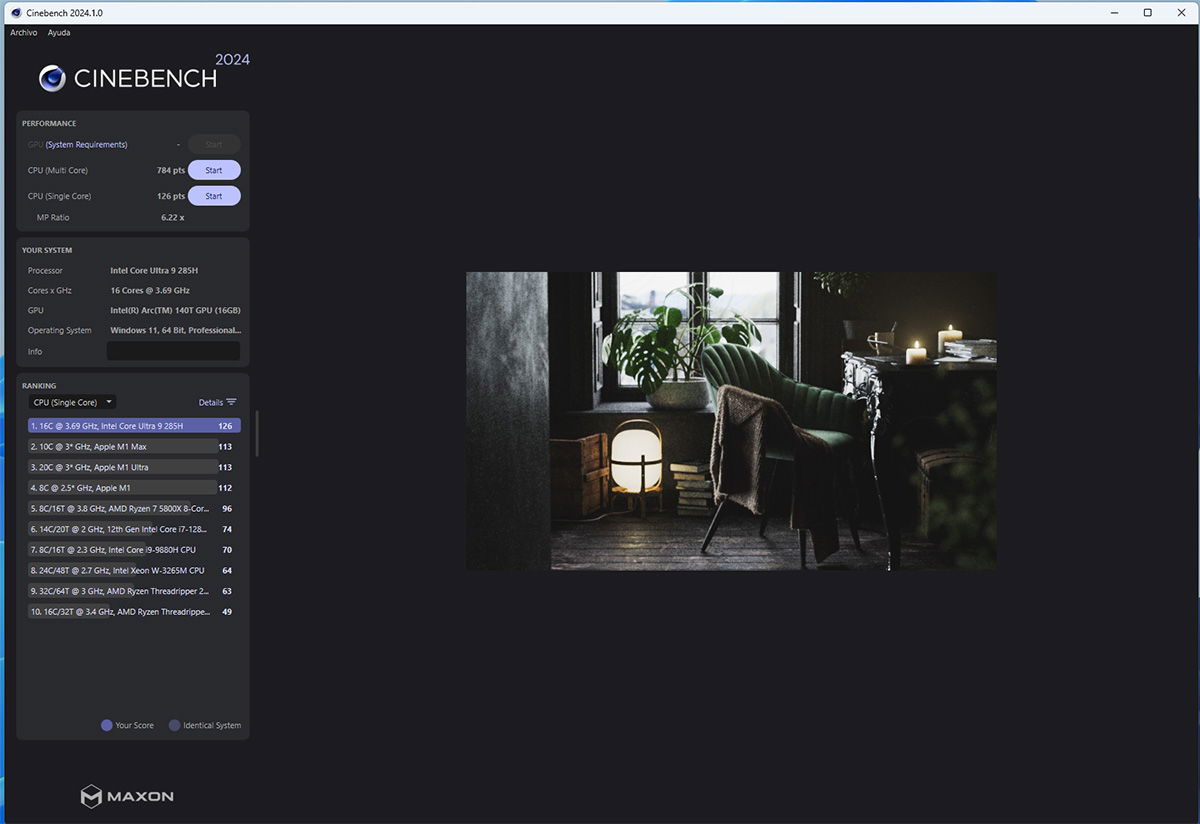1200x824 pixels.
Task: Select ranking entry Intel Core i9-9880H CPU
Action: pos(134,550)
